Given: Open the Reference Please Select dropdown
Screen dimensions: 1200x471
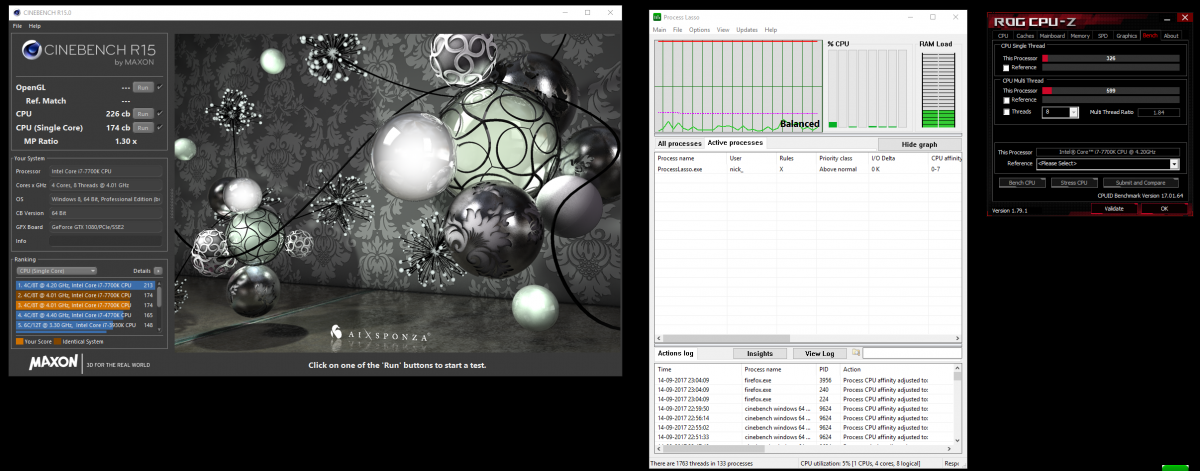Looking at the screenshot, I should [x=1107, y=163].
